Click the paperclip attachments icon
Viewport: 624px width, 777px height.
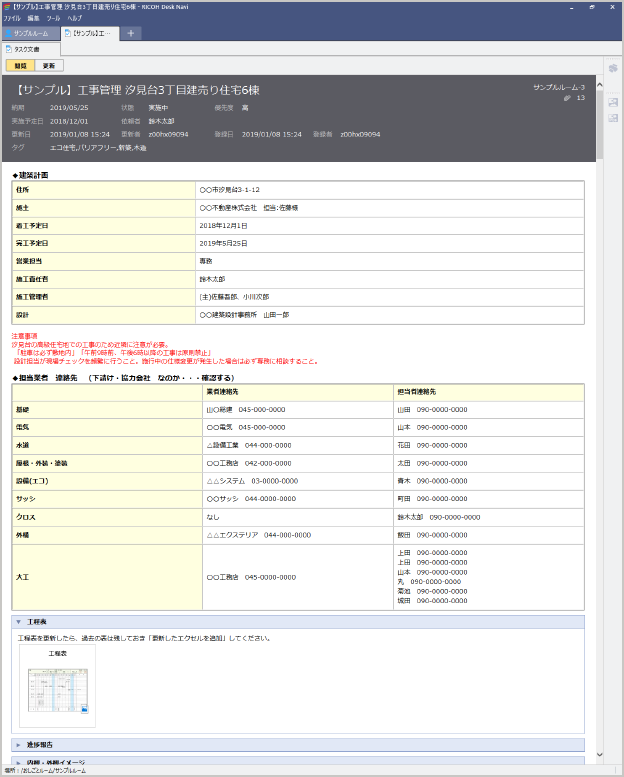[568, 98]
